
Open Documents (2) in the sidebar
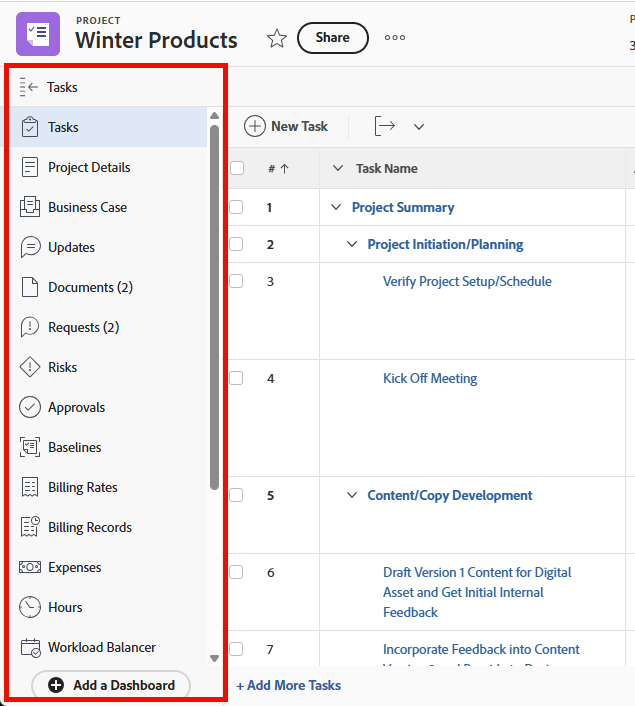tap(108, 287)
